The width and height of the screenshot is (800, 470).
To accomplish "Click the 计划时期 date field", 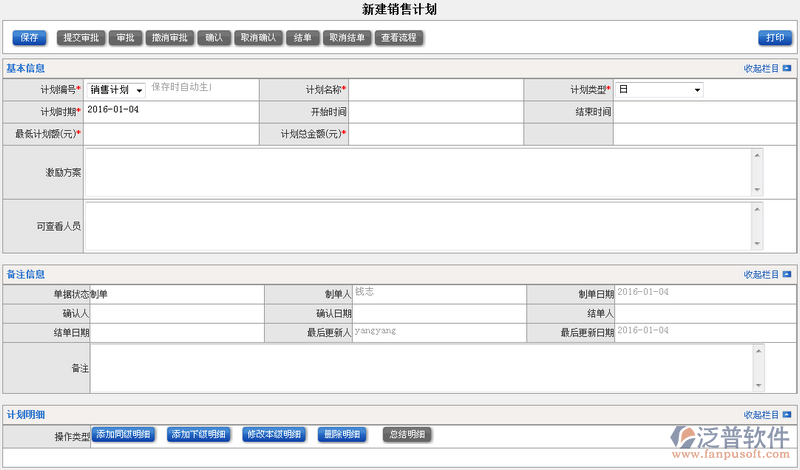I will [x=170, y=110].
